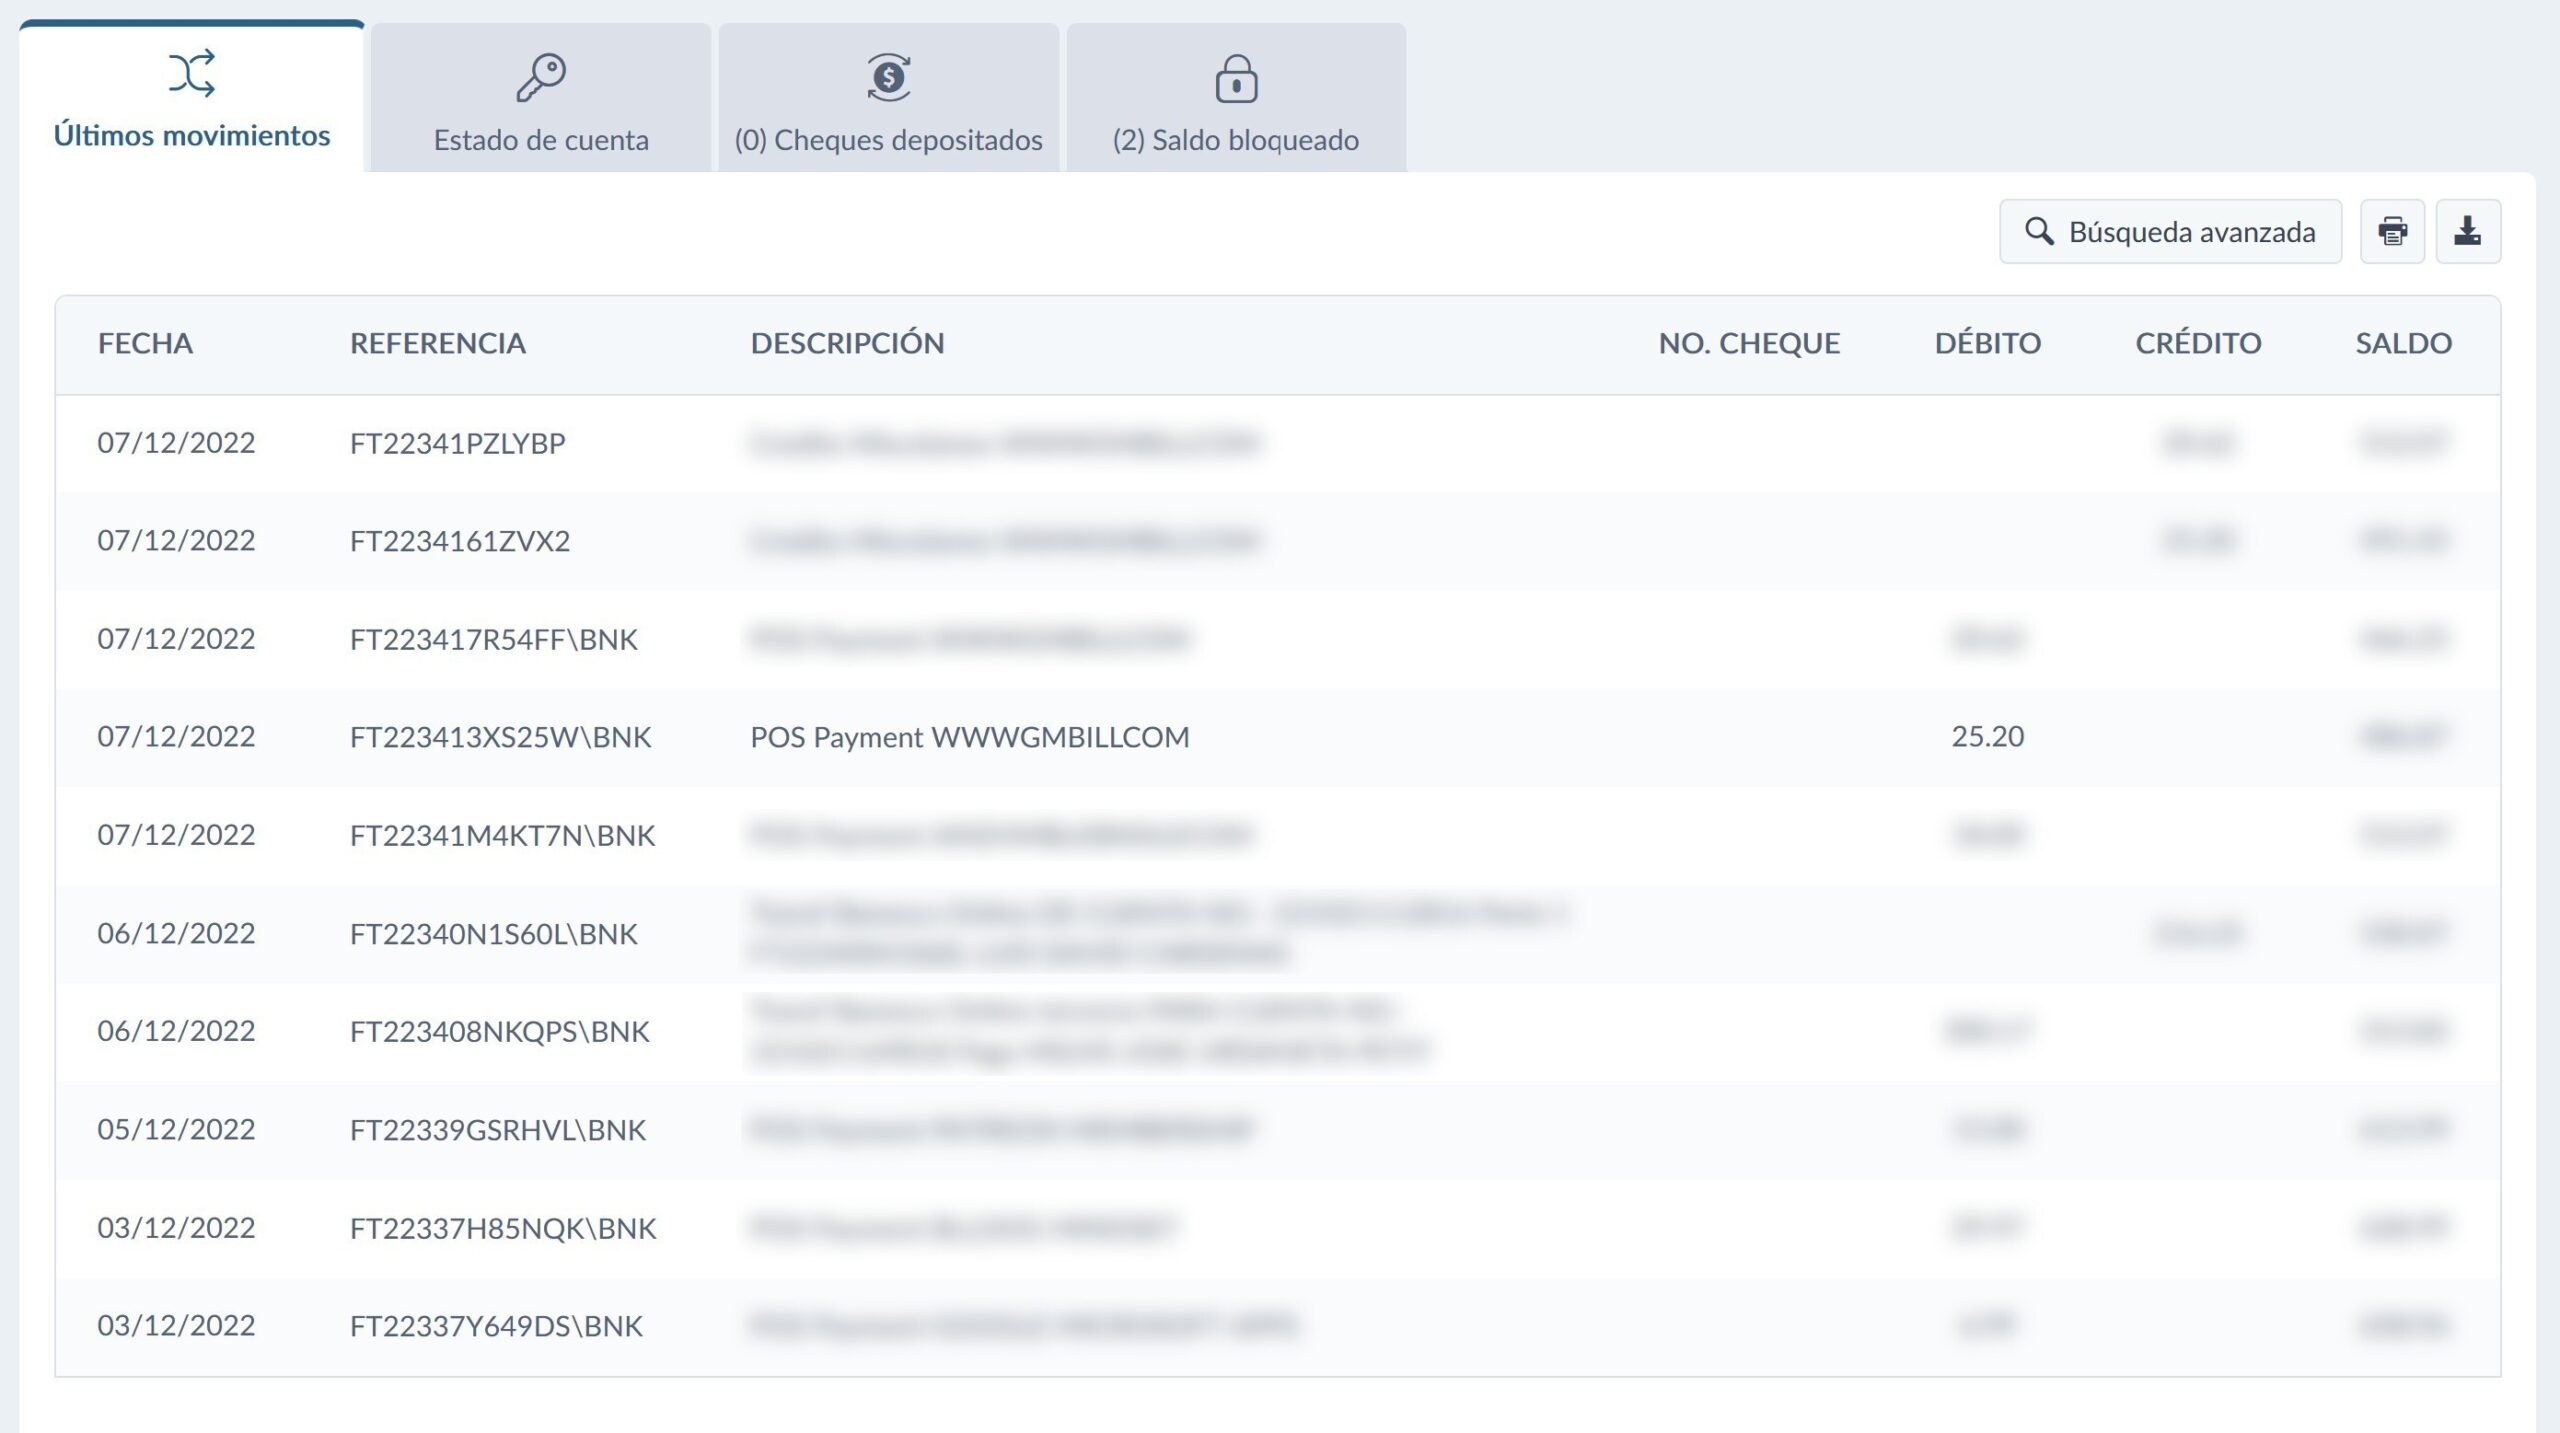Click the shuffle arrows movements icon
The width and height of the screenshot is (2560, 1433).
[191, 73]
